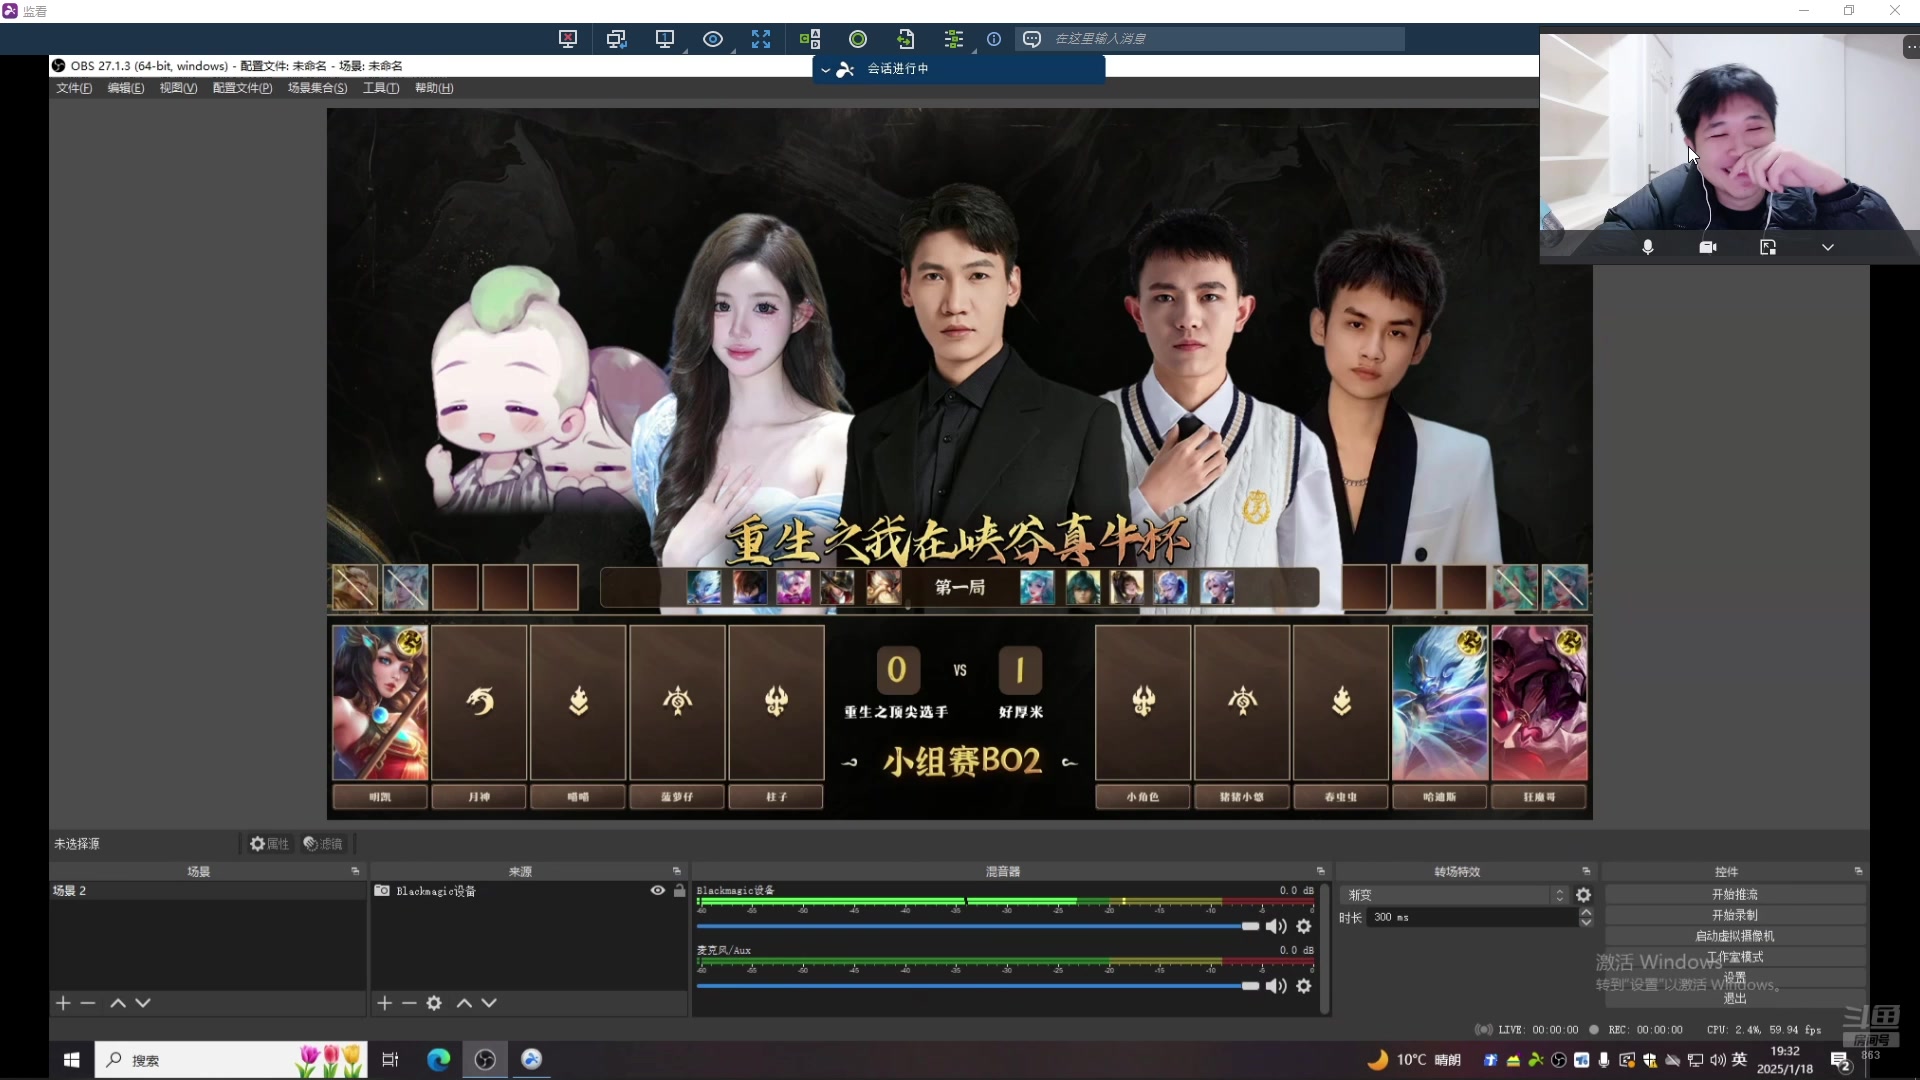Open the transition properties gear icon
Image resolution: width=1920 pixels, height=1080 pixels.
tap(1584, 895)
